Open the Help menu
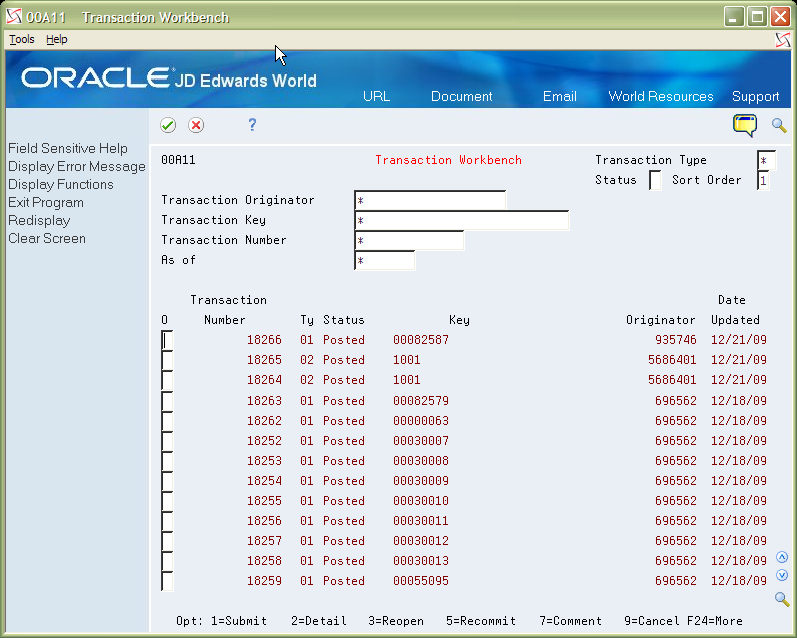This screenshot has width=797, height=638. [56, 39]
